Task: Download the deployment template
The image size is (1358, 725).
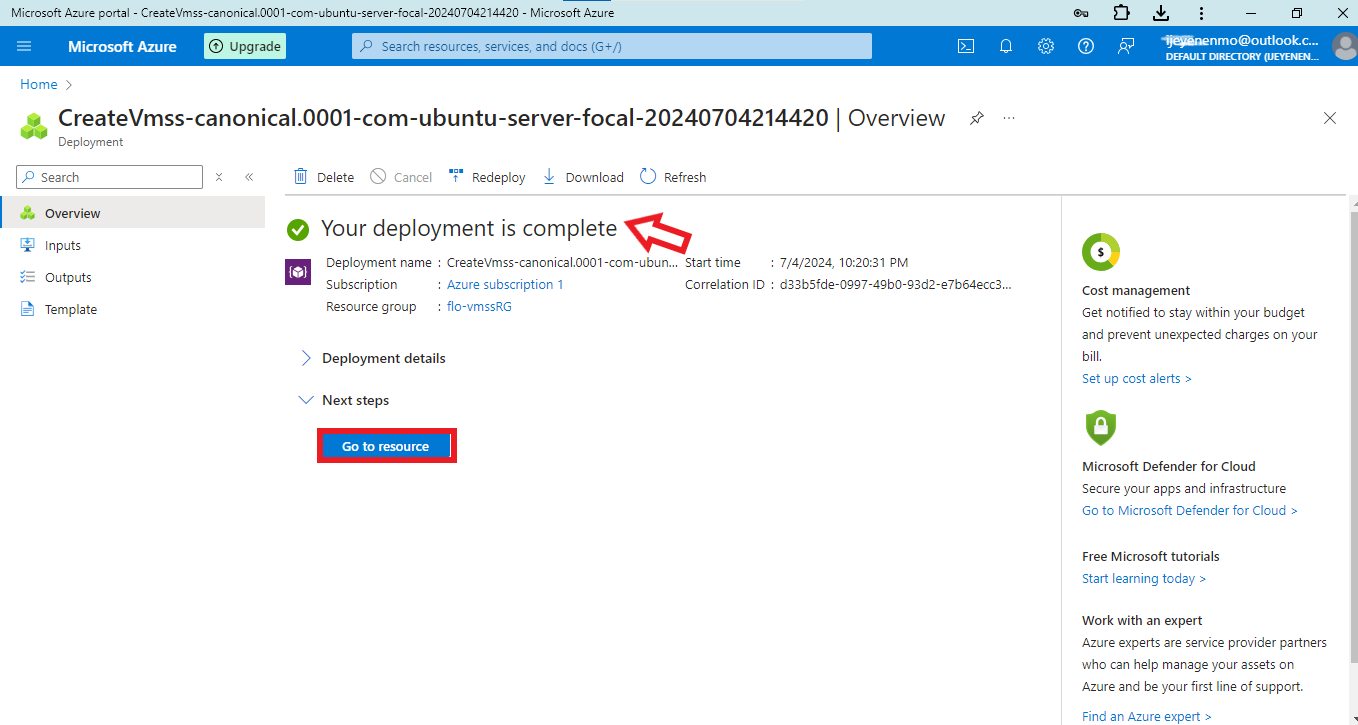Action: pyautogui.click(x=583, y=177)
